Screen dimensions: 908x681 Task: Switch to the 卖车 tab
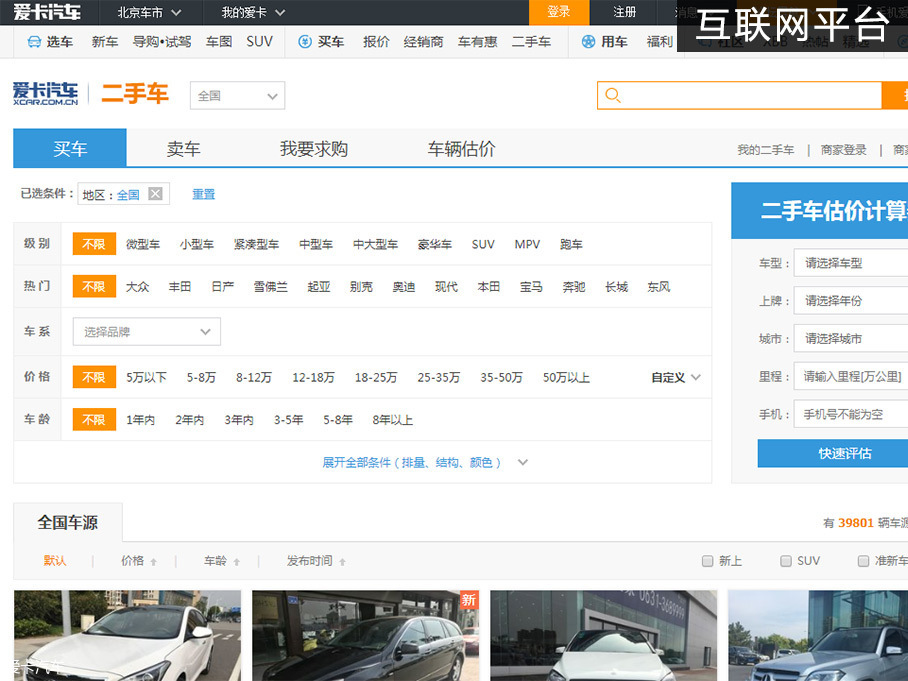click(183, 149)
